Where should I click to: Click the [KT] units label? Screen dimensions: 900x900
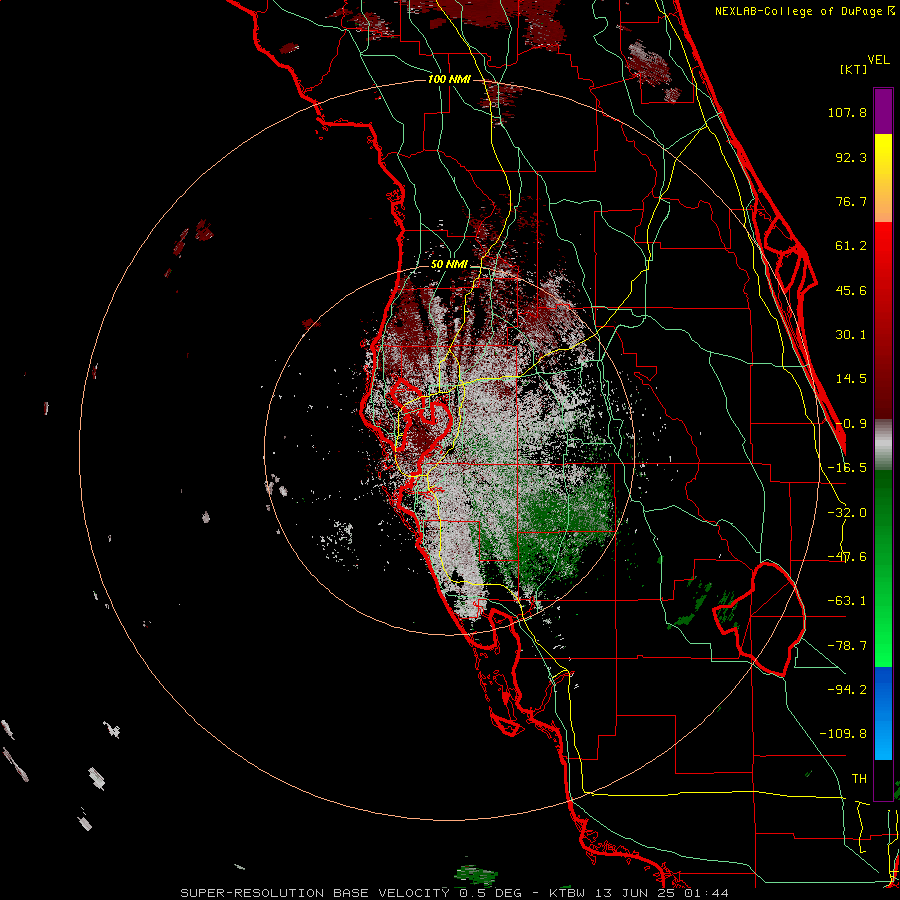click(x=854, y=70)
